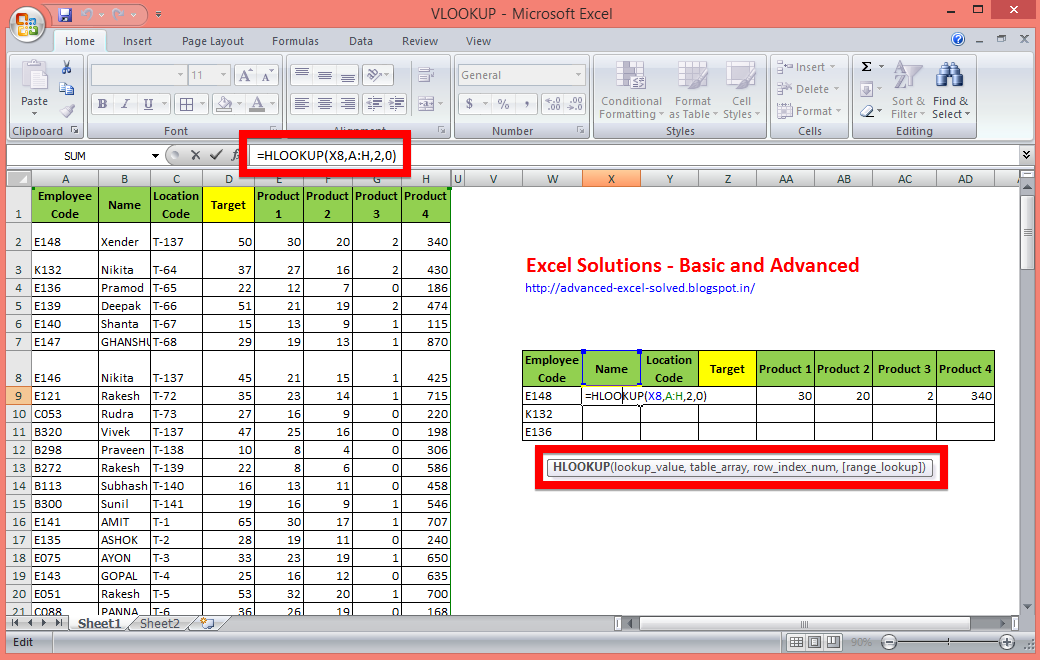The image size is (1040, 660).
Task: Confirm the formula with the Enter checkmark icon
Action: coord(214,155)
